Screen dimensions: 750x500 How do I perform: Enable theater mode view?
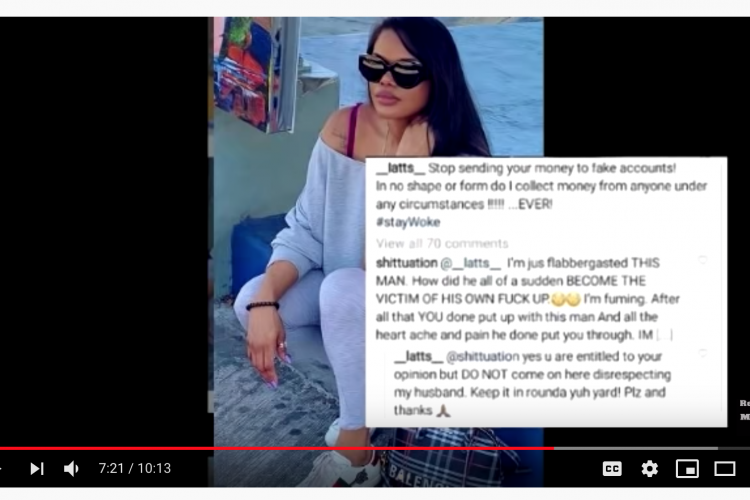click(x=725, y=468)
